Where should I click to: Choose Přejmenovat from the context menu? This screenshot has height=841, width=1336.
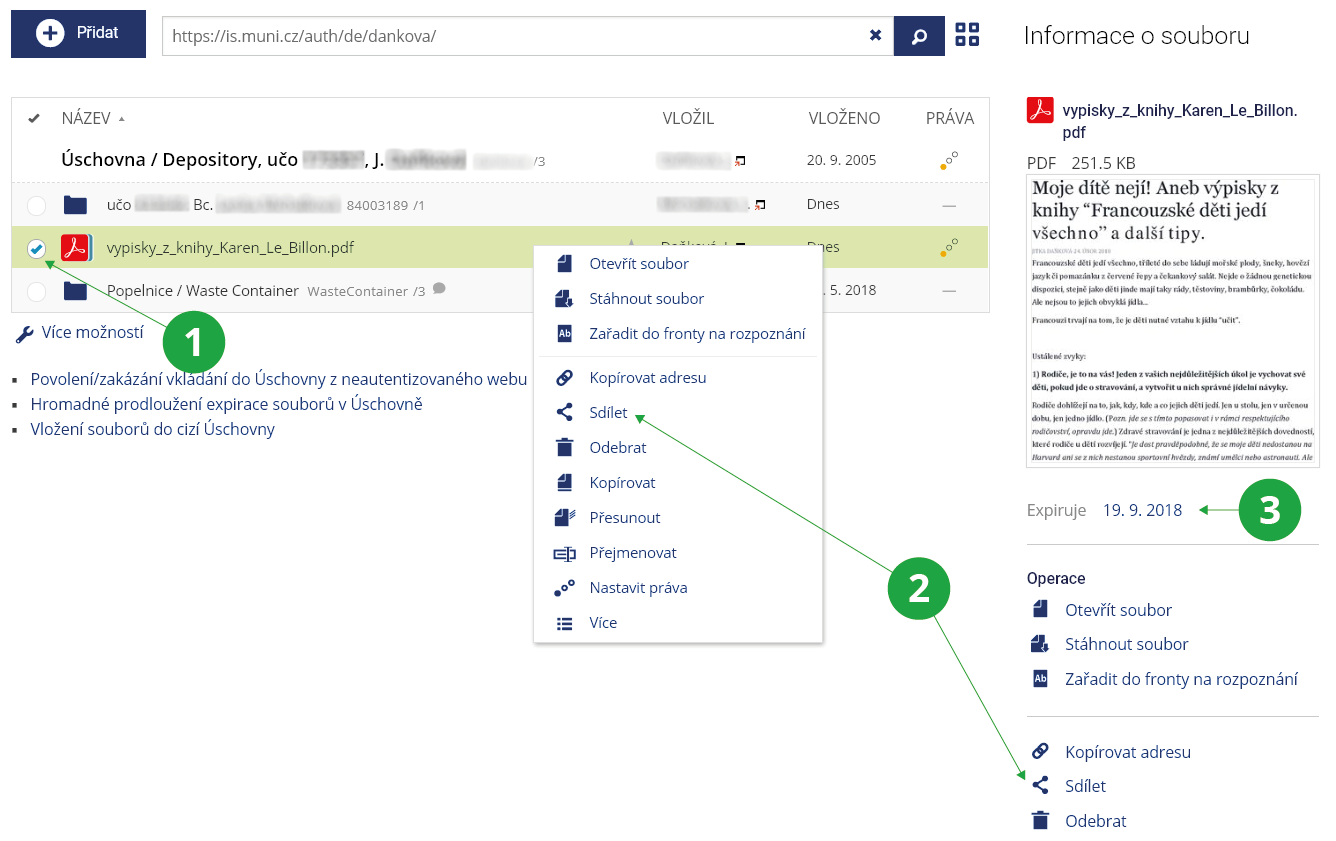point(632,553)
